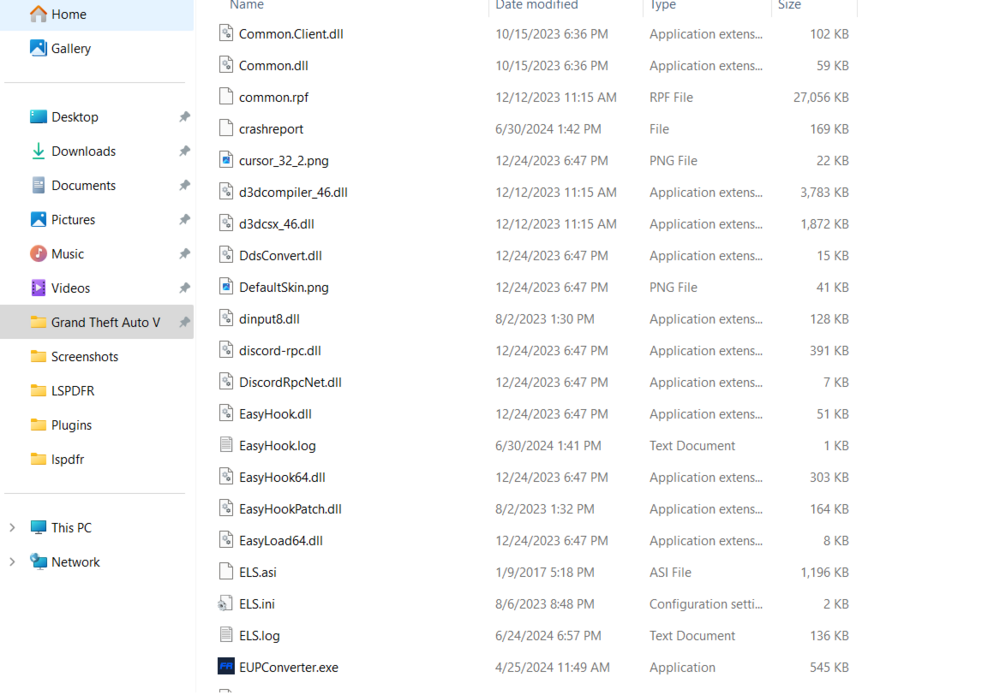The height and width of the screenshot is (695, 1000).
Task: Click the ELS.ini configuration file icon
Action: click(x=224, y=603)
